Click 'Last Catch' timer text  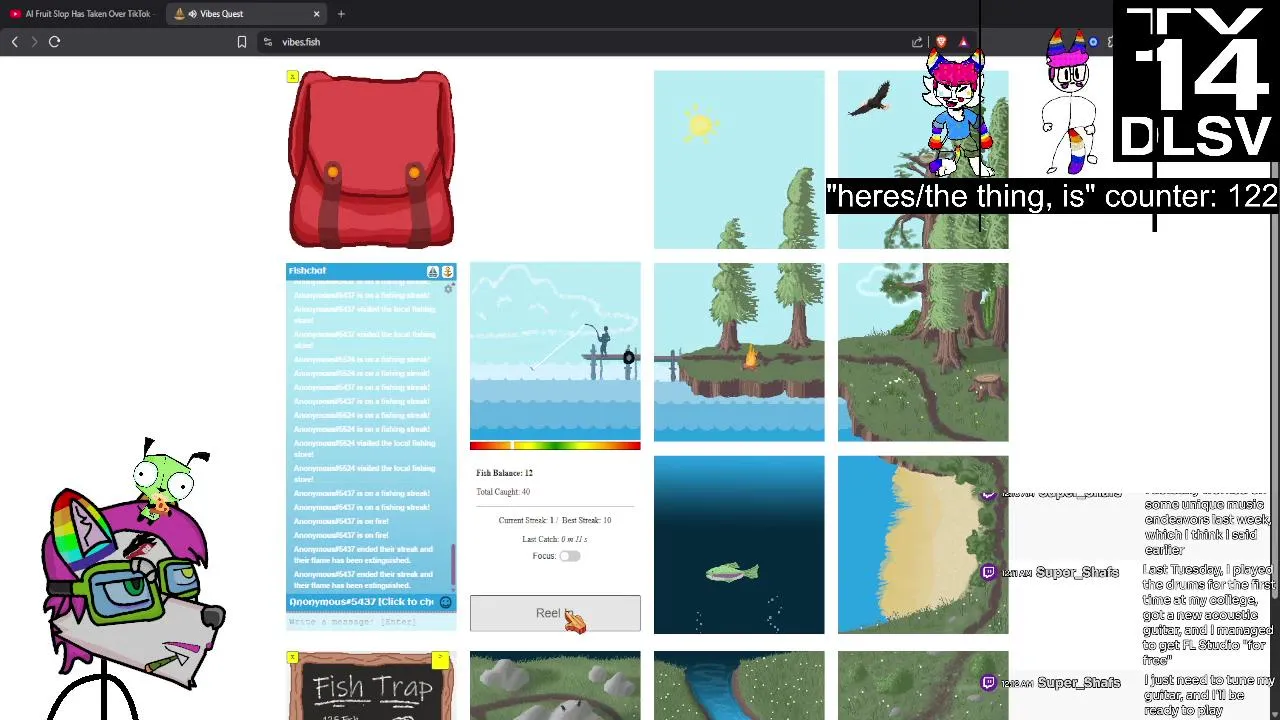coord(555,539)
